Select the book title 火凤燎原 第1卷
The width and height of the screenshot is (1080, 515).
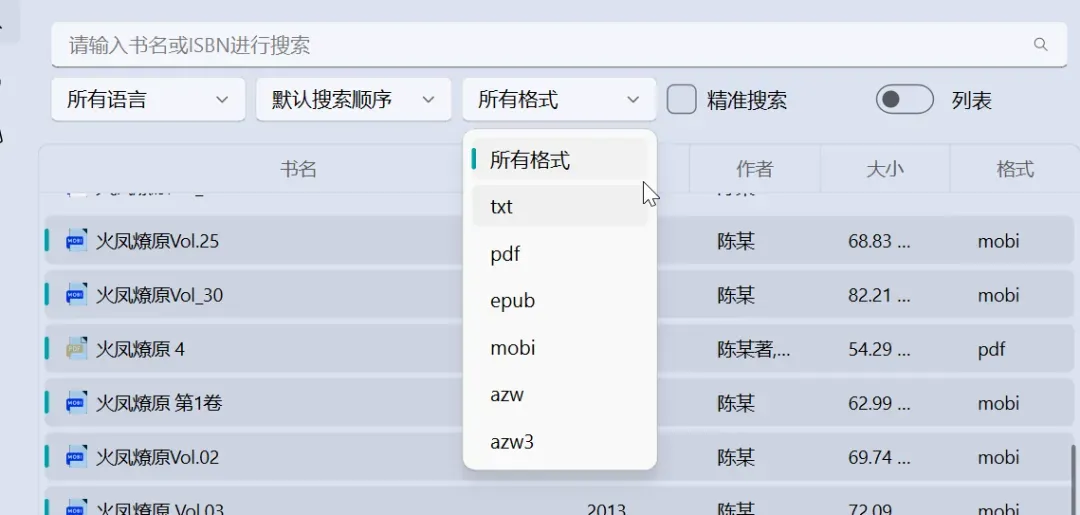point(159,403)
